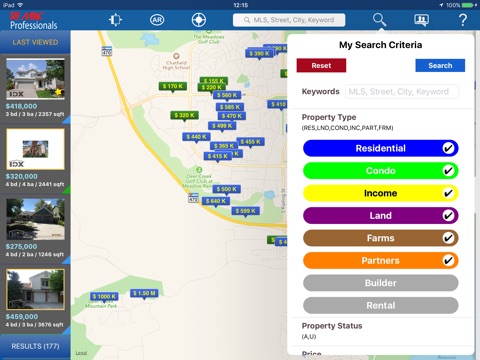Viewport: 480px width, 360px height.
Task: Click the red Reset button
Action: tap(321, 66)
